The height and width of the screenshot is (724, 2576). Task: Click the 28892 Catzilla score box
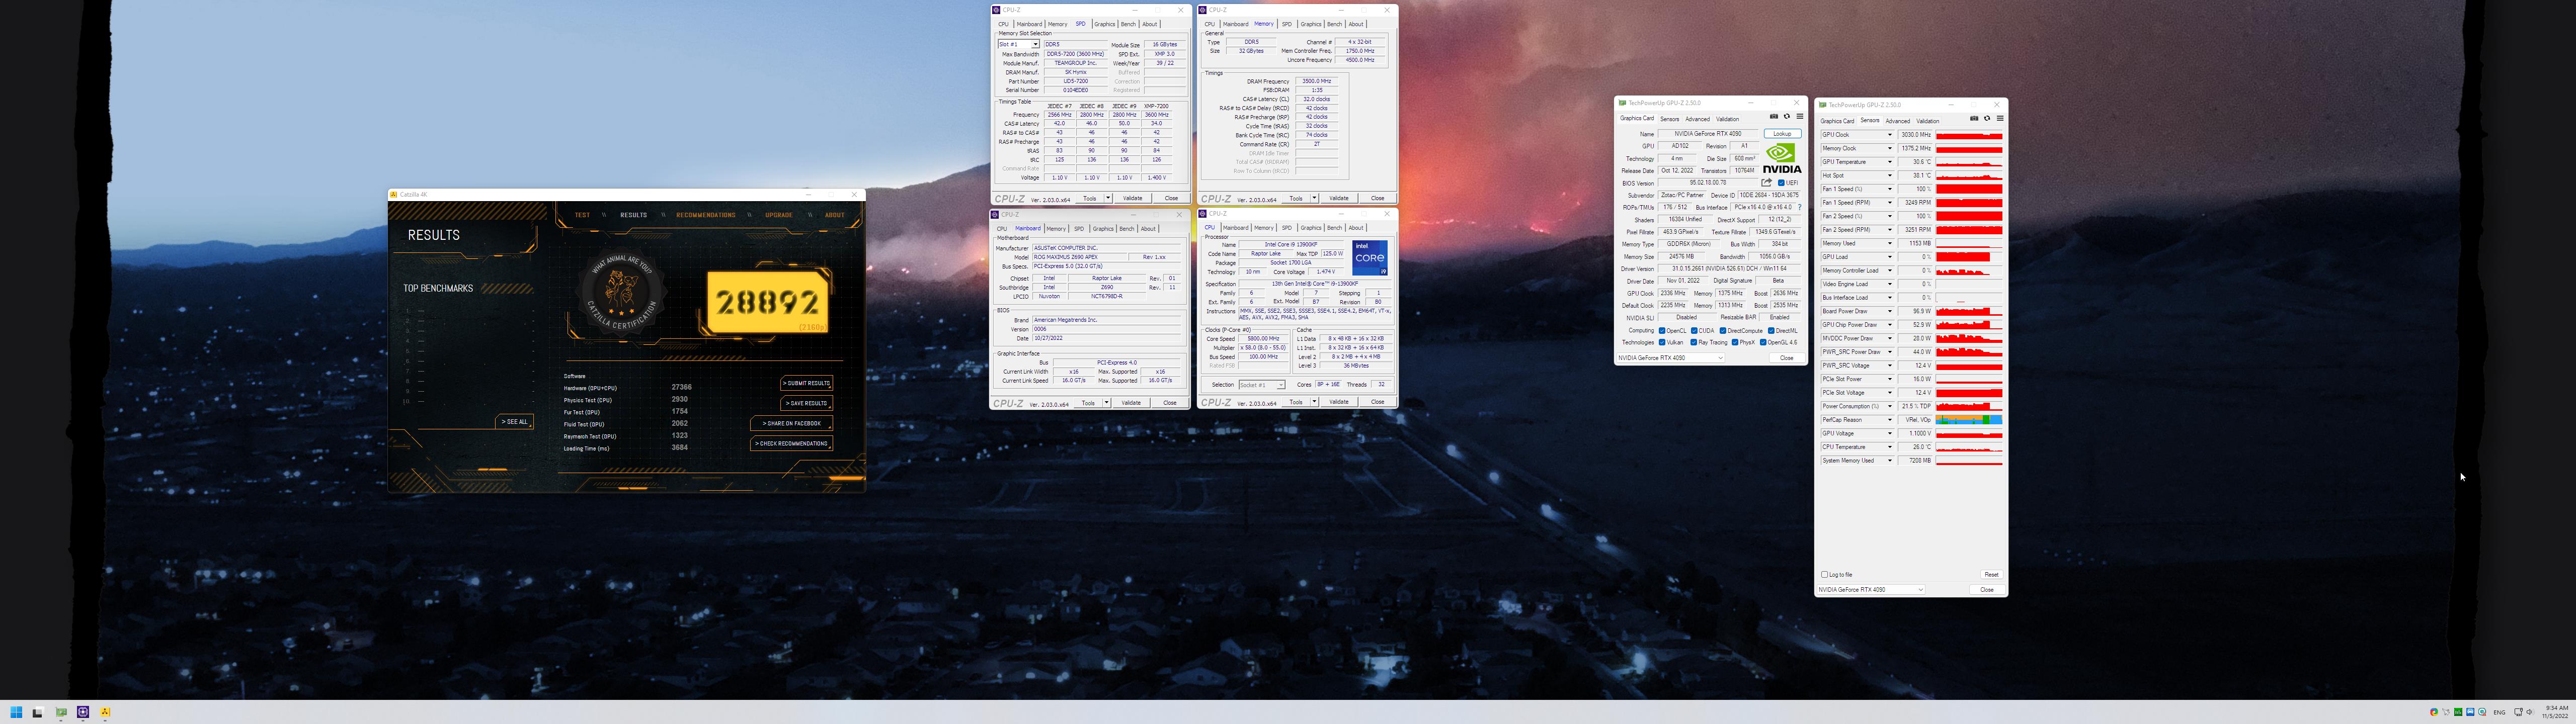[767, 302]
